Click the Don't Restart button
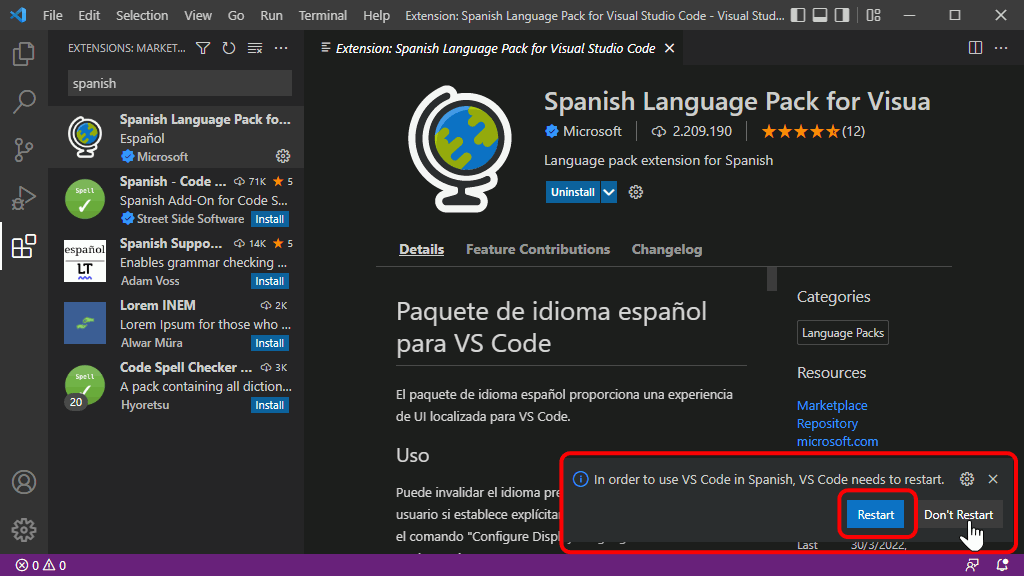This screenshot has height=576, width=1024. pyautogui.click(x=958, y=515)
